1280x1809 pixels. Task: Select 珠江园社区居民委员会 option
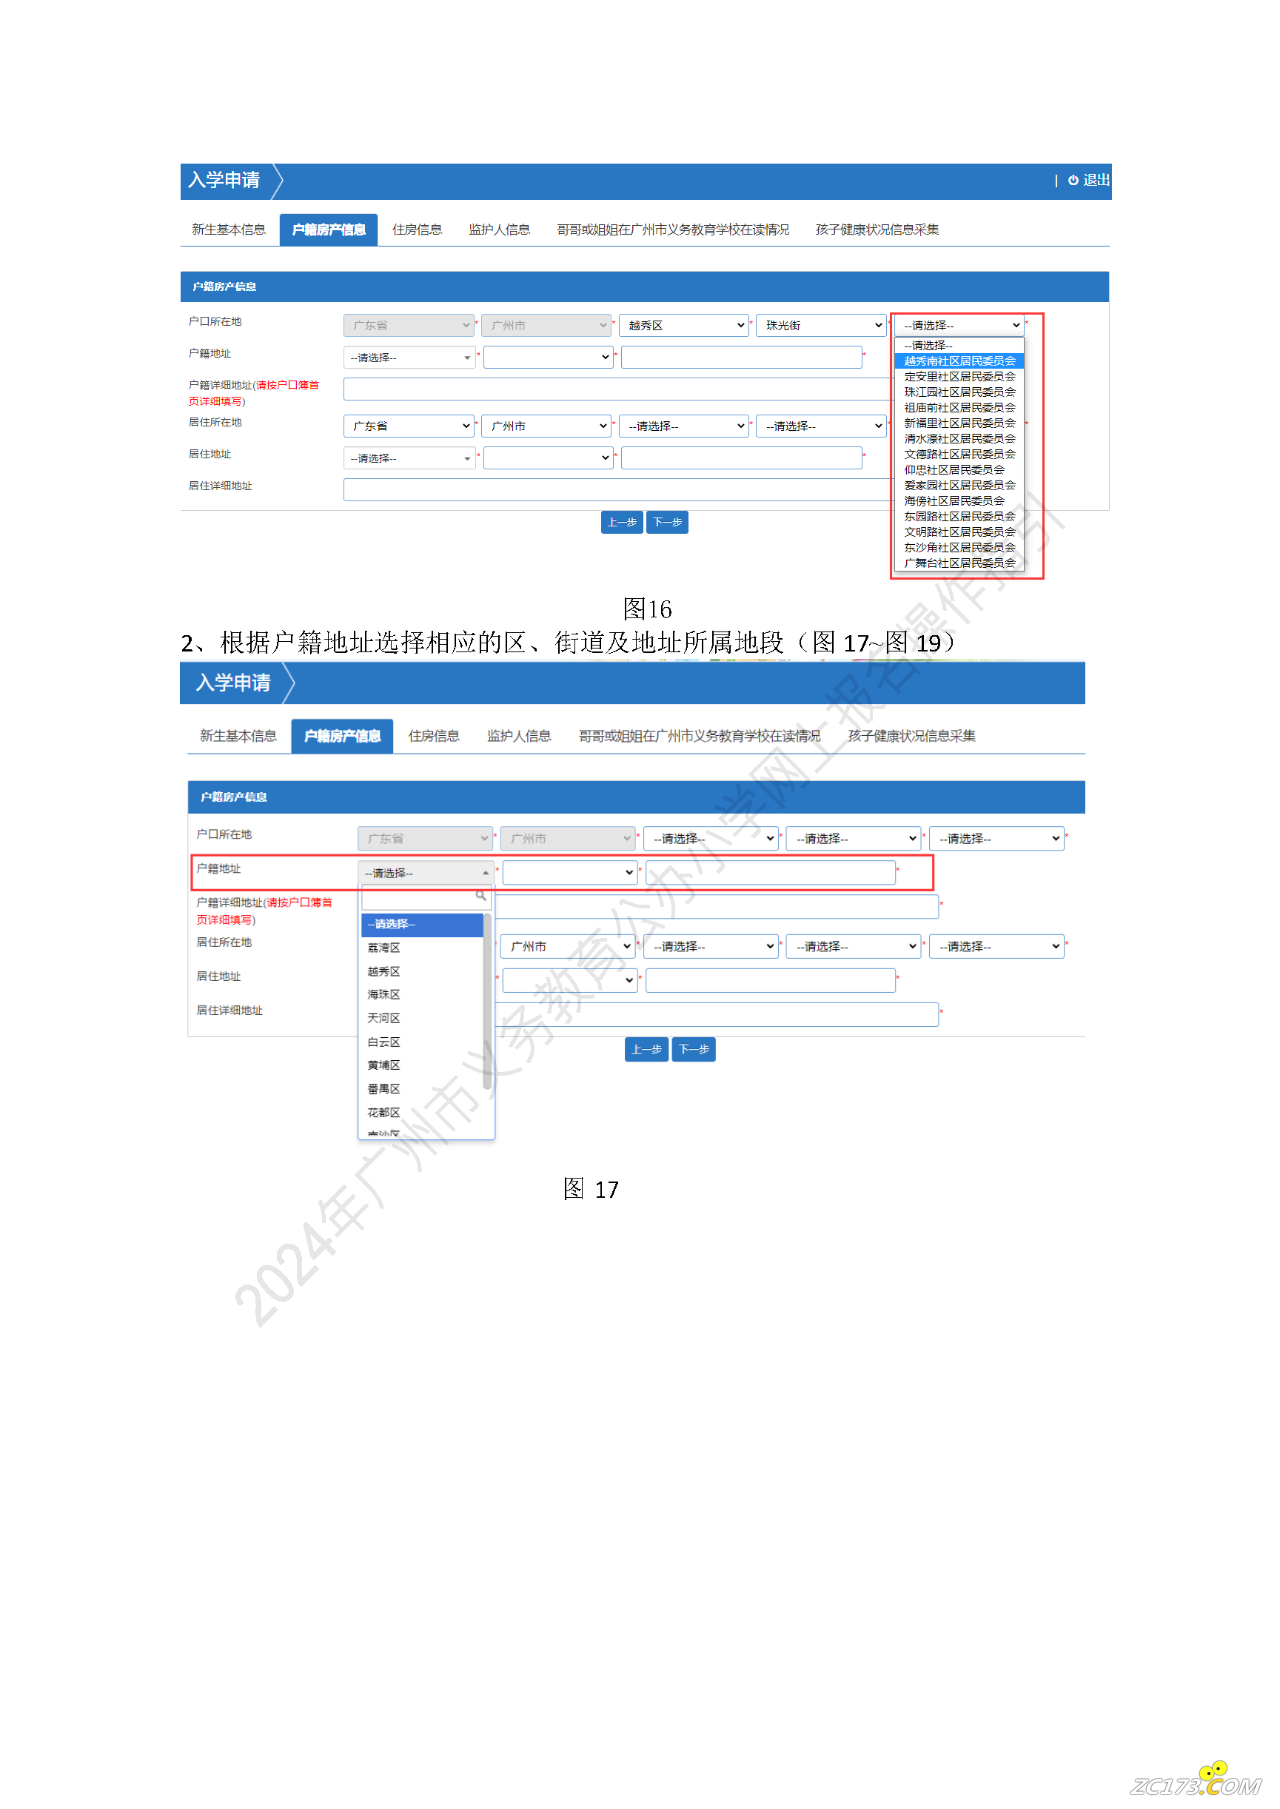coord(959,392)
